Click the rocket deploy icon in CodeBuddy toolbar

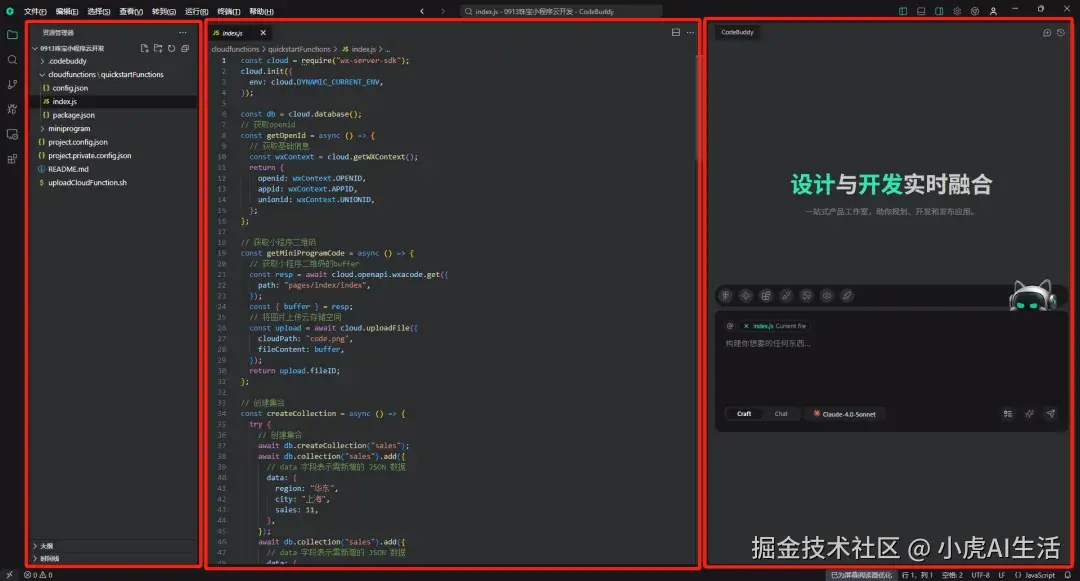coord(847,295)
